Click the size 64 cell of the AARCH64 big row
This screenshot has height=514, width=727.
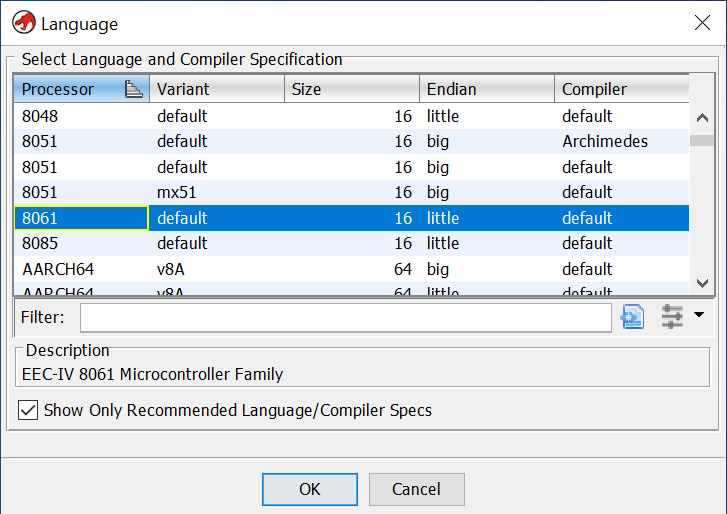(x=352, y=269)
